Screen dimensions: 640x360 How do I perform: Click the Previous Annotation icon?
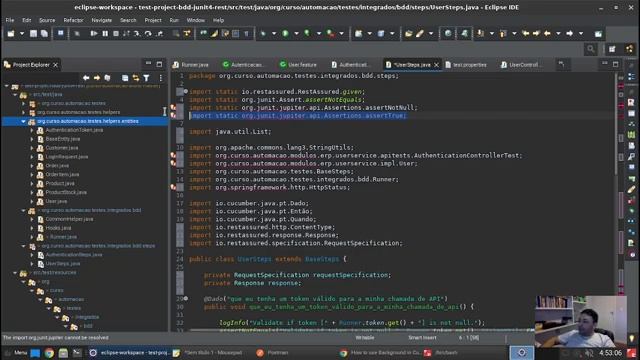[x=503, y=33]
